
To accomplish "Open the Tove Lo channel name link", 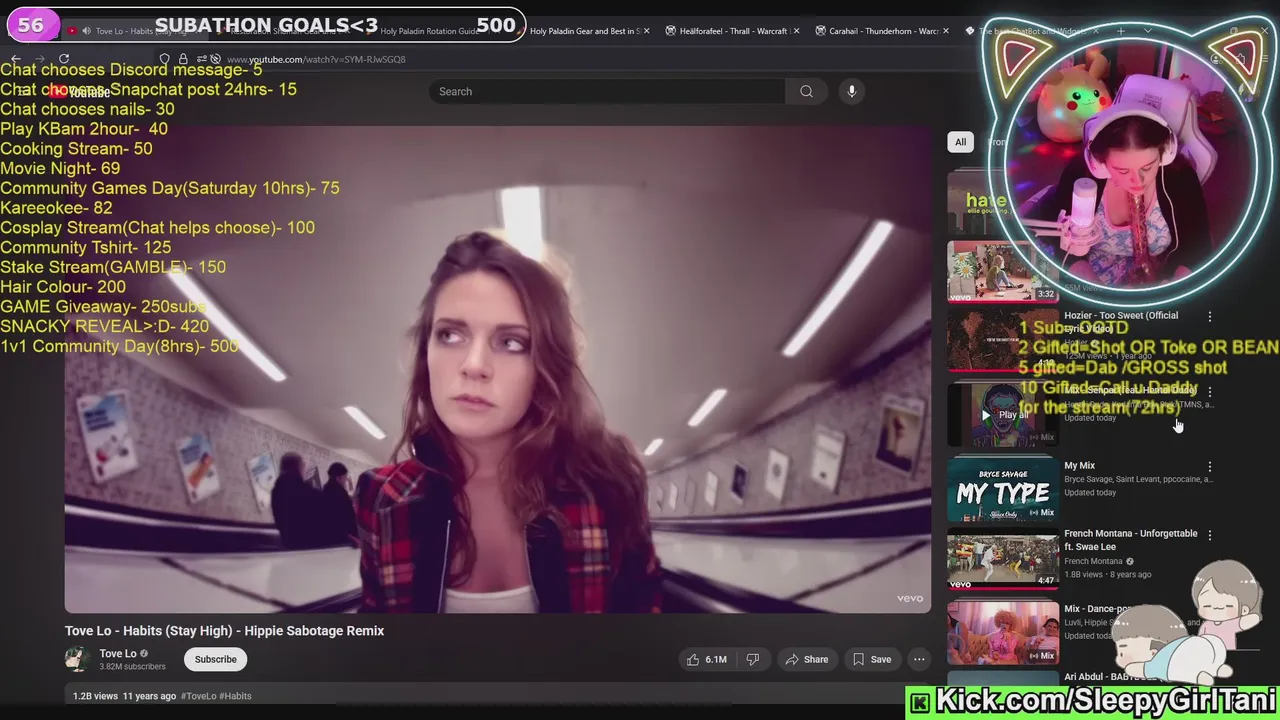I will 118,653.
